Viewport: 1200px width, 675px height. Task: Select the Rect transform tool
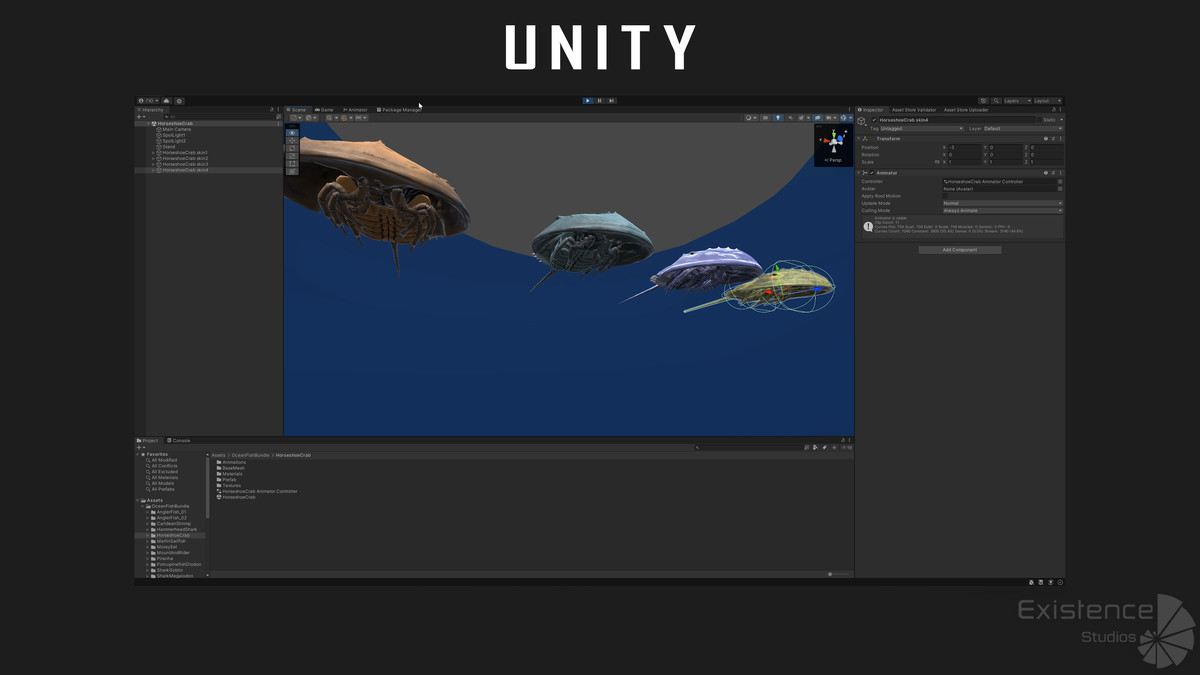coord(292,163)
